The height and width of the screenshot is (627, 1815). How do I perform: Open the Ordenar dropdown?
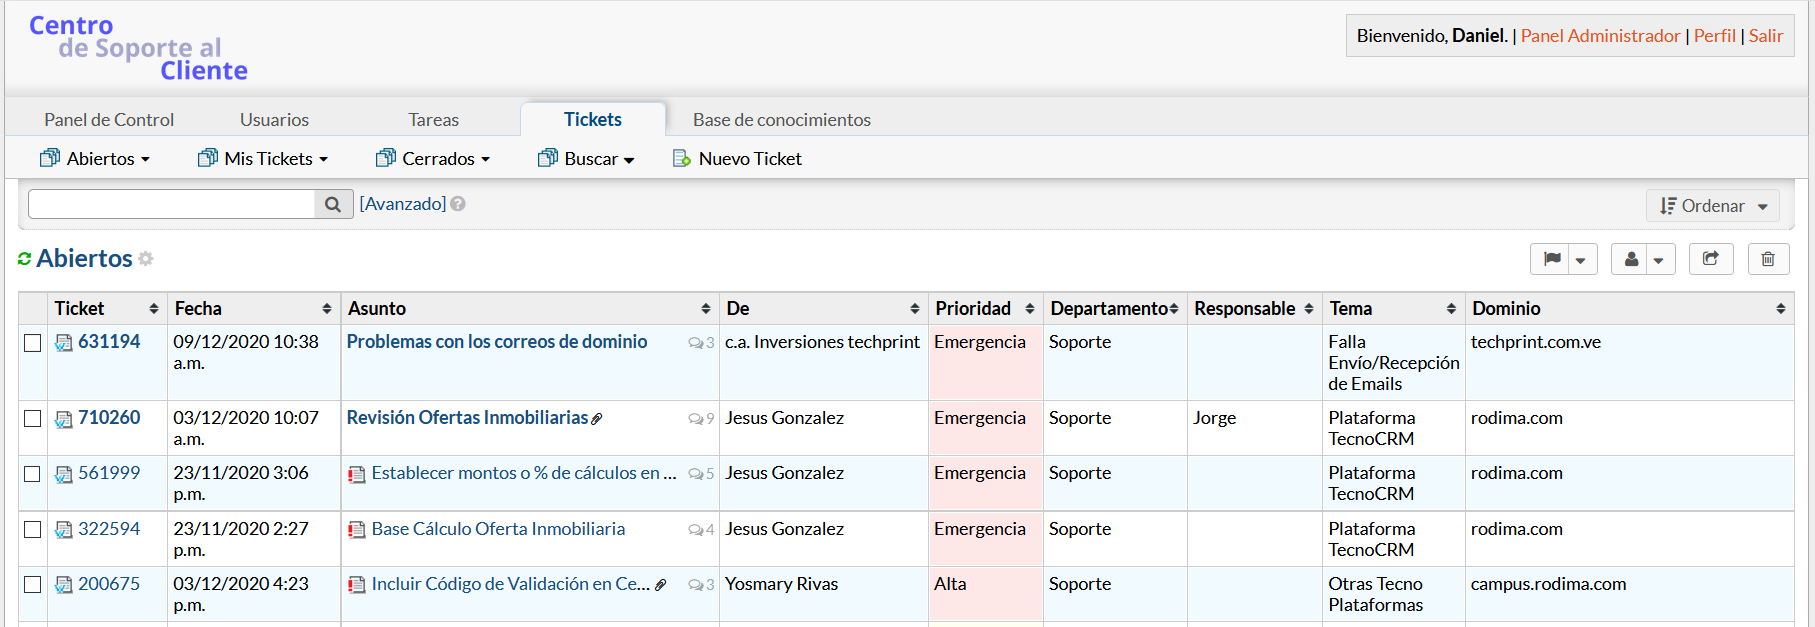pos(1712,206)
